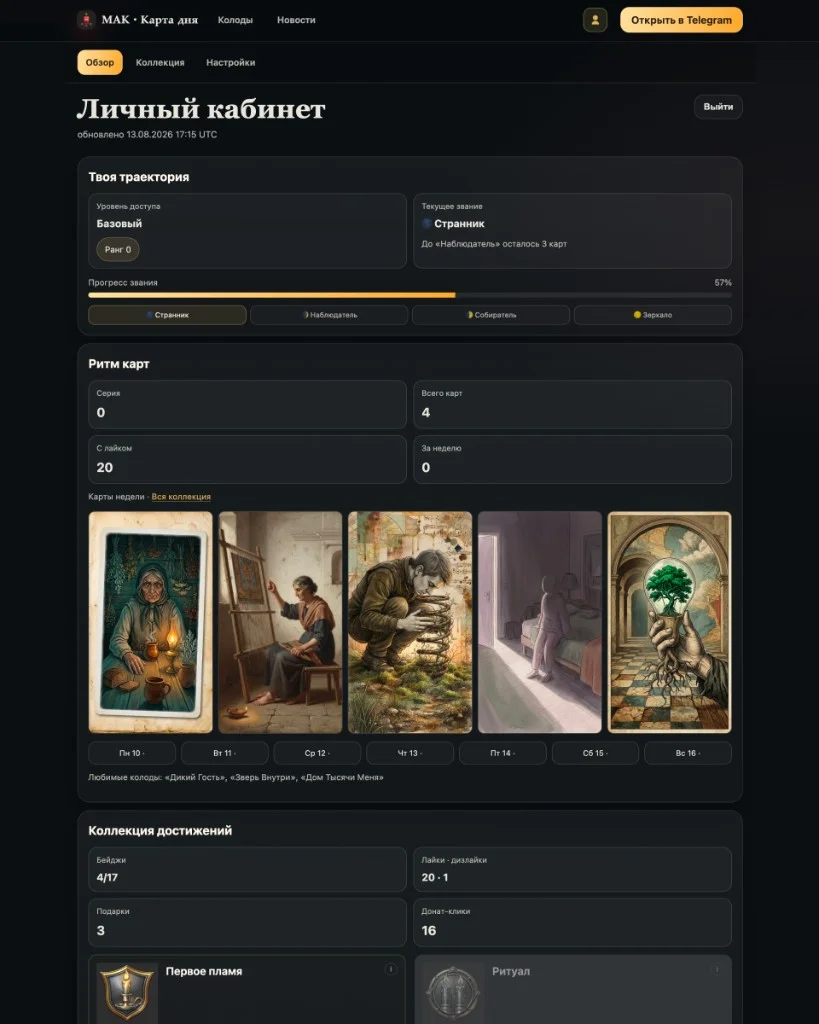Click the MAK logo icon in header
The image size is (819, 1024).
tap(86, 20)
